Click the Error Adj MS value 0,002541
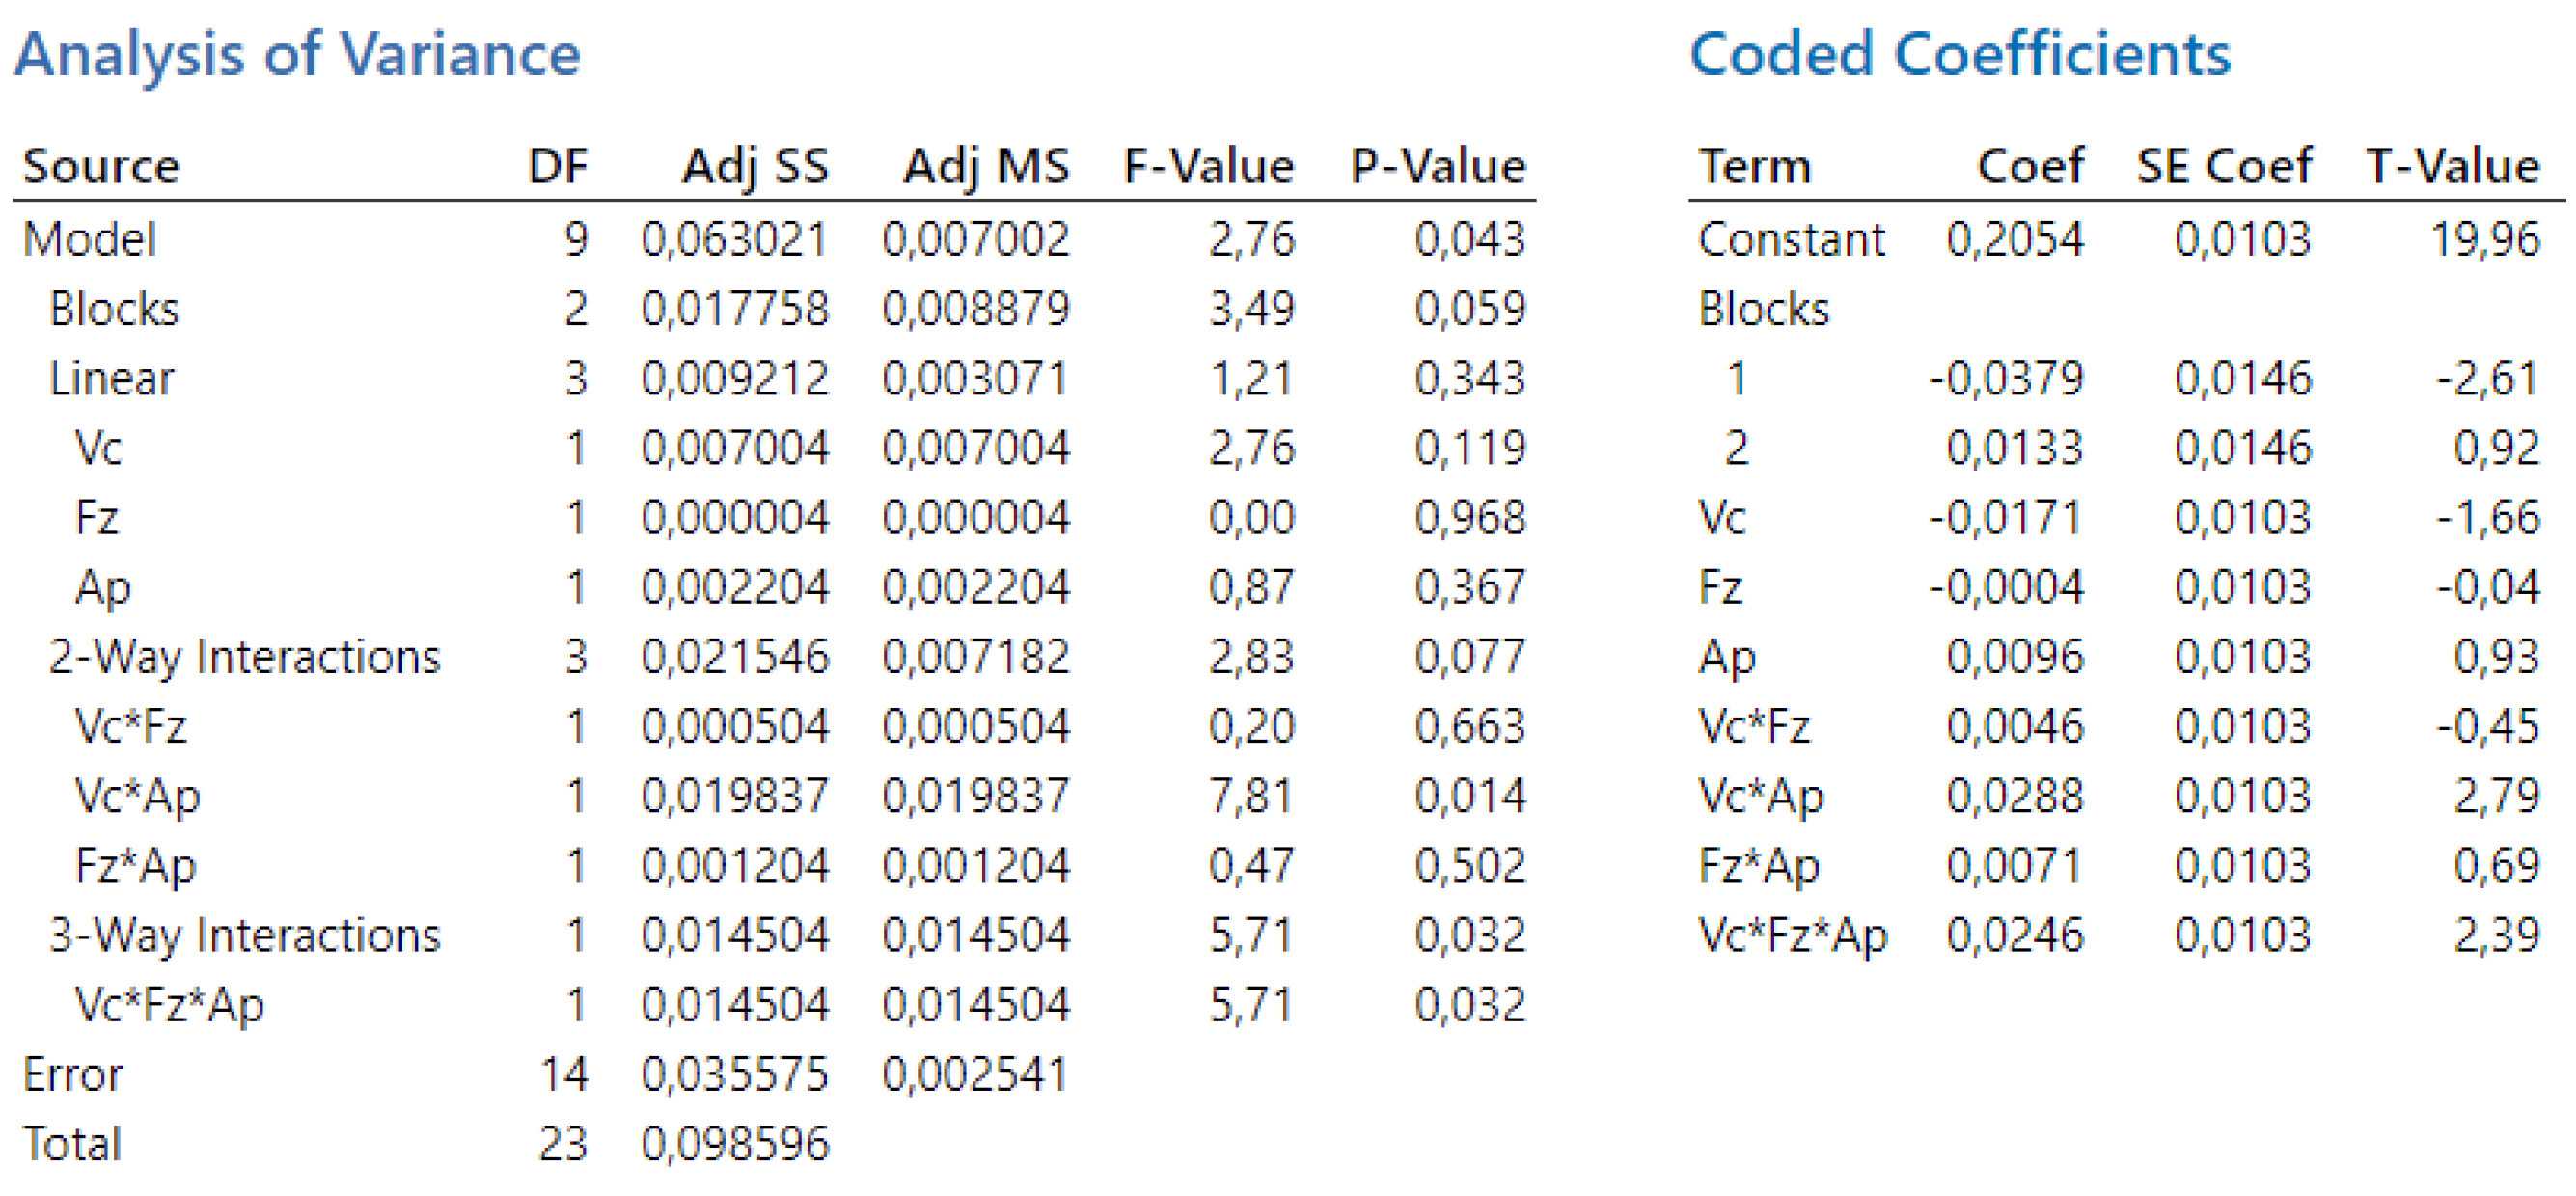Screen dimensions: 2576x1196 (x=975, y=1075)
